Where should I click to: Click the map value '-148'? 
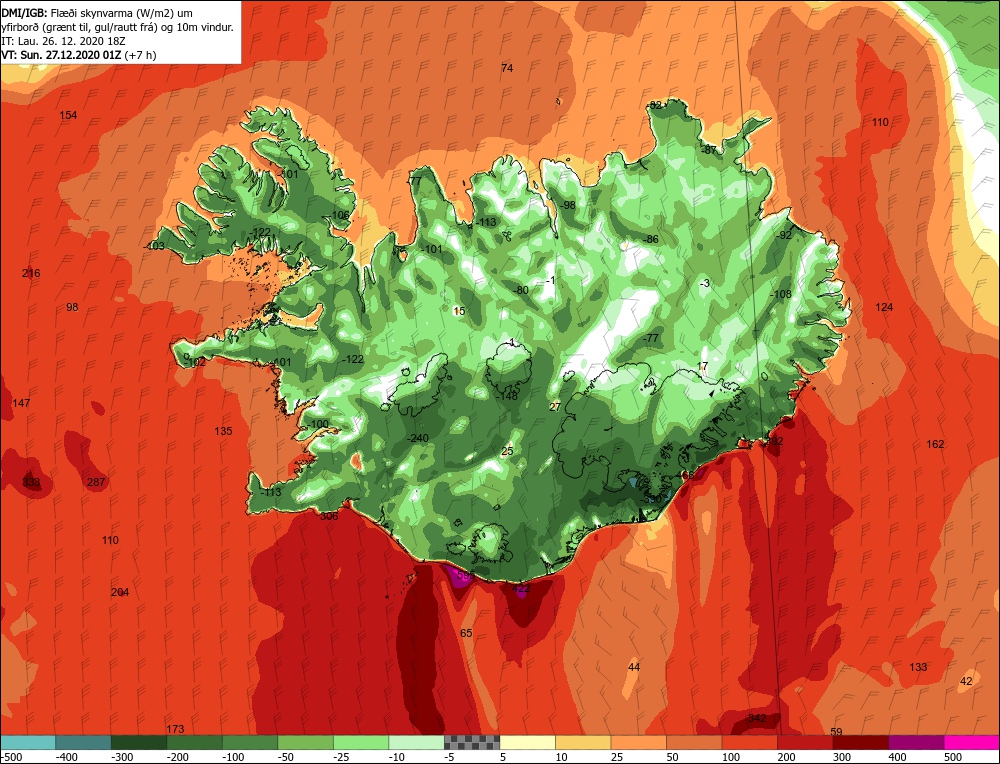point(507,396)
